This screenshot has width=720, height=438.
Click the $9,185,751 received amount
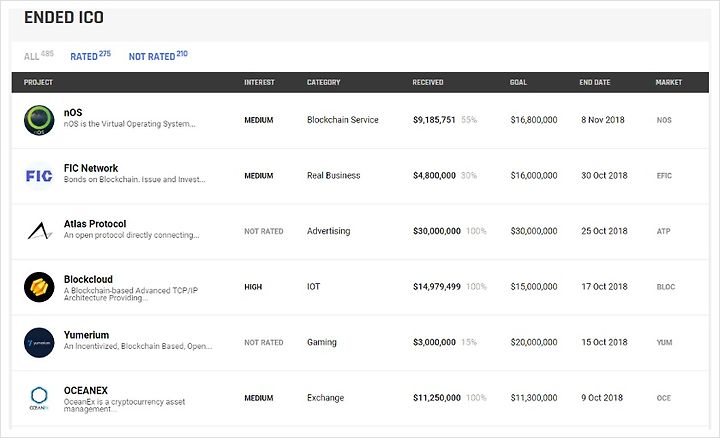pyautogui.click(x=434, y=120)
